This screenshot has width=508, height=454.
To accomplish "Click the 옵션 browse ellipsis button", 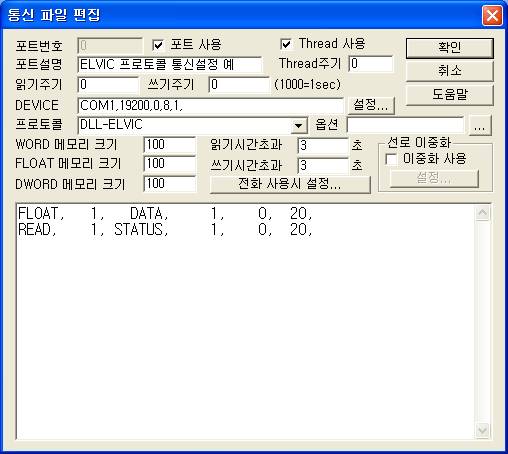I will (480, 125).
